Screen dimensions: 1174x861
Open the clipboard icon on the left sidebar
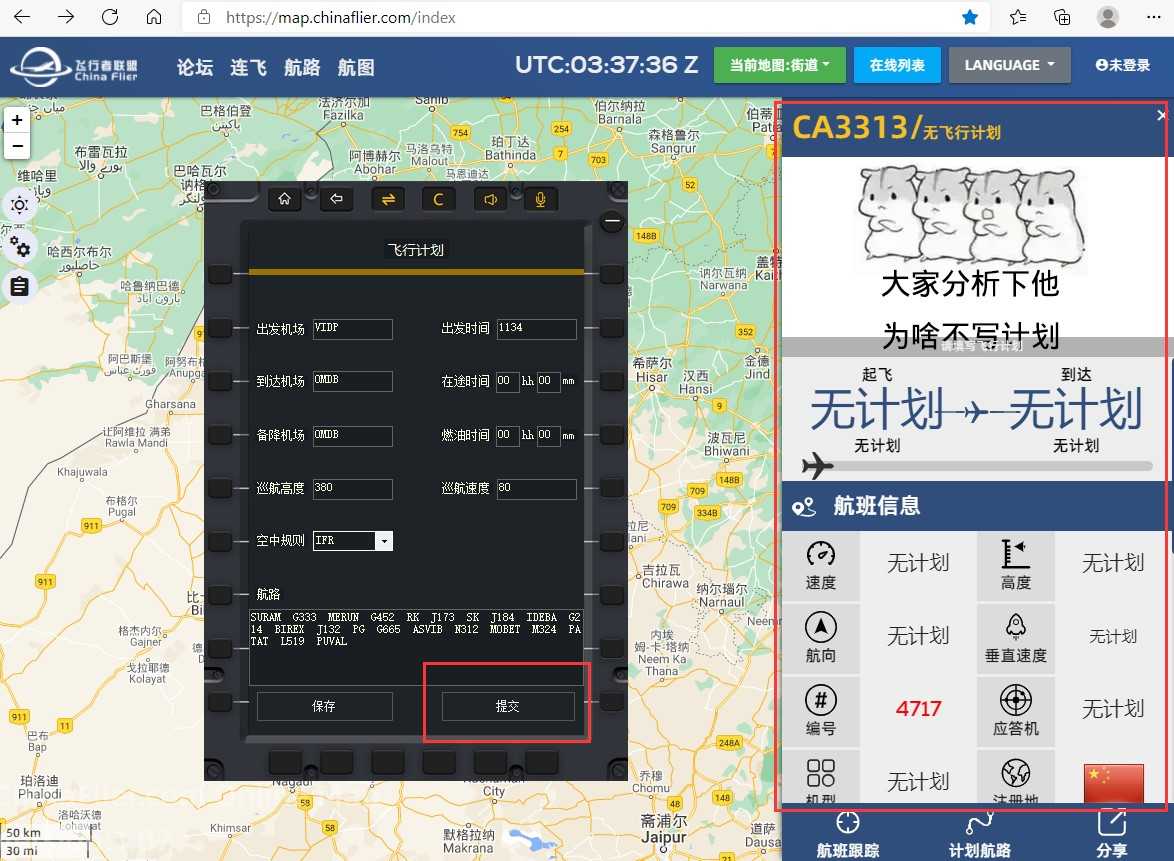point(20,287)
